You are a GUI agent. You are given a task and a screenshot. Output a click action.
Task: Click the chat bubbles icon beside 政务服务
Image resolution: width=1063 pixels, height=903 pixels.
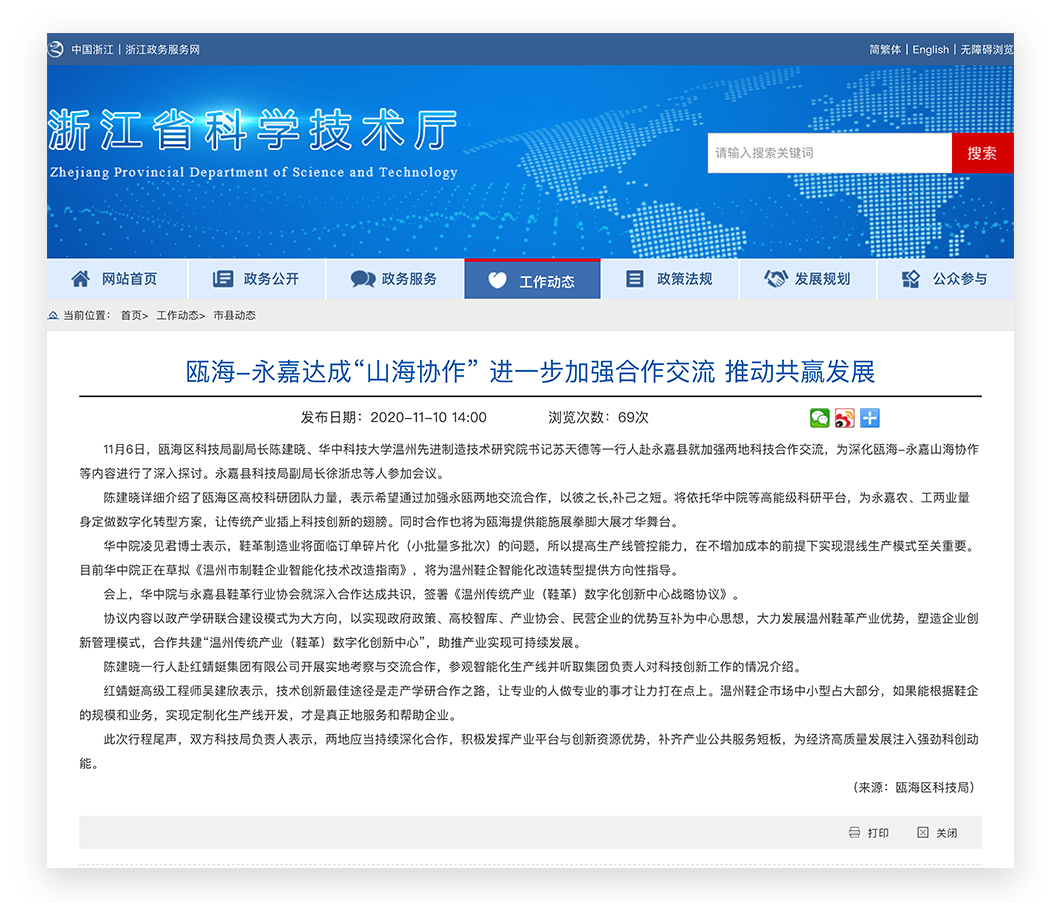tap(363, 279)
